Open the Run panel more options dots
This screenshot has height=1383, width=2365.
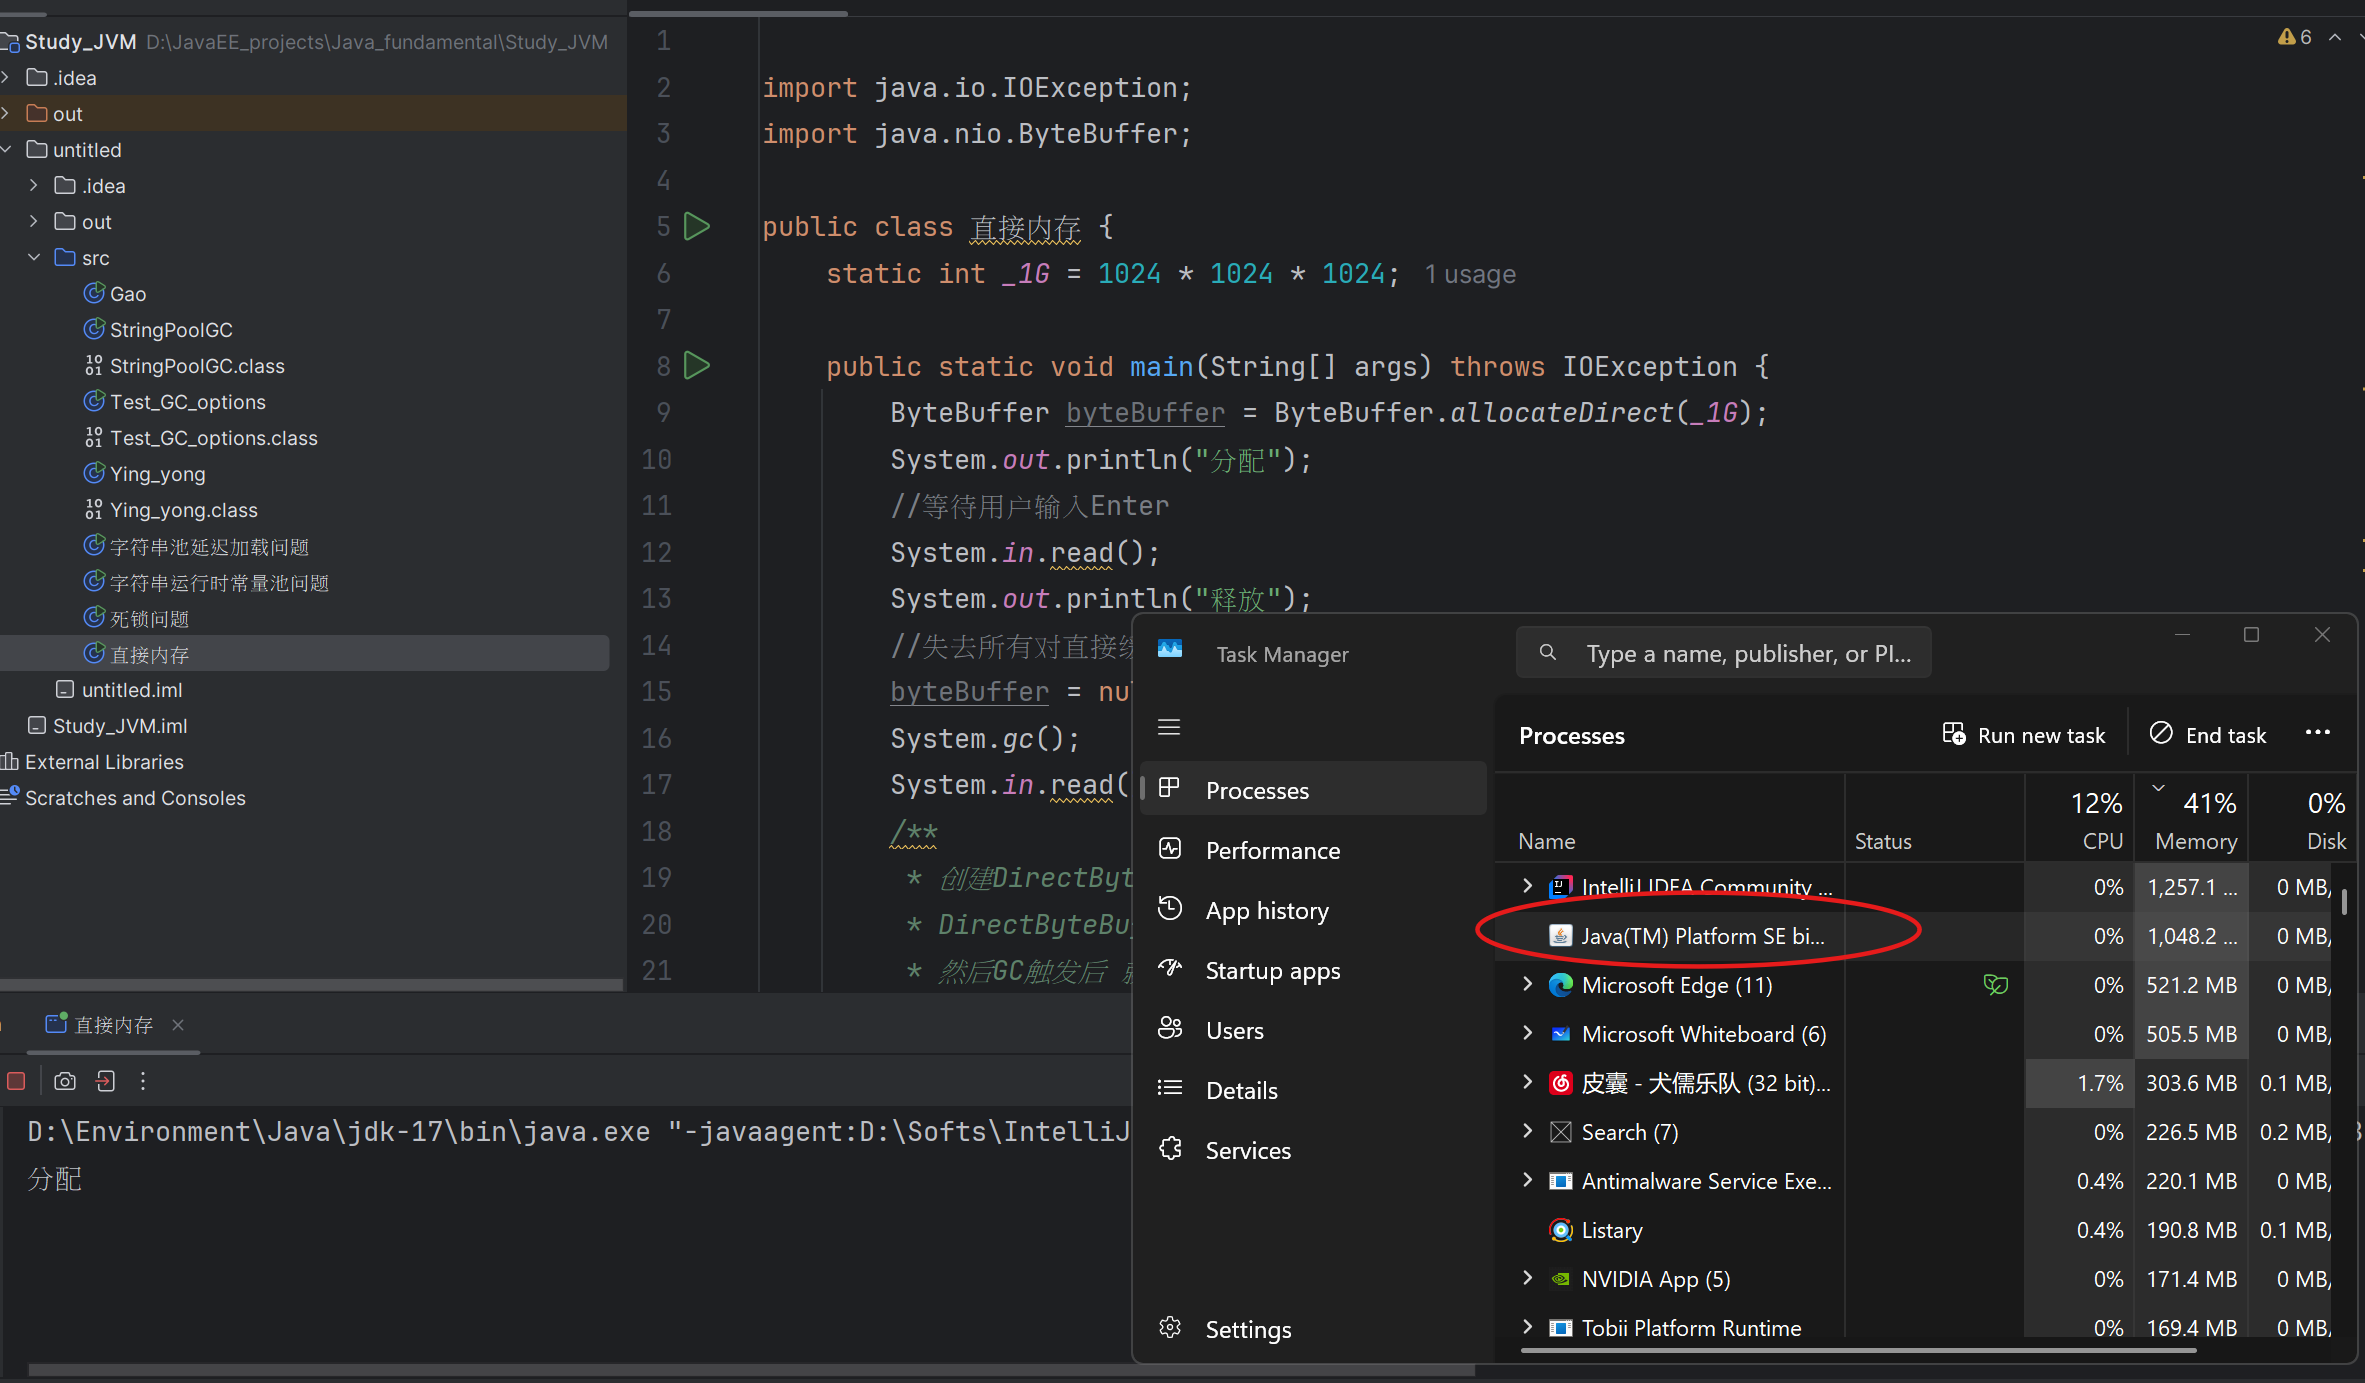point(143,1081)
